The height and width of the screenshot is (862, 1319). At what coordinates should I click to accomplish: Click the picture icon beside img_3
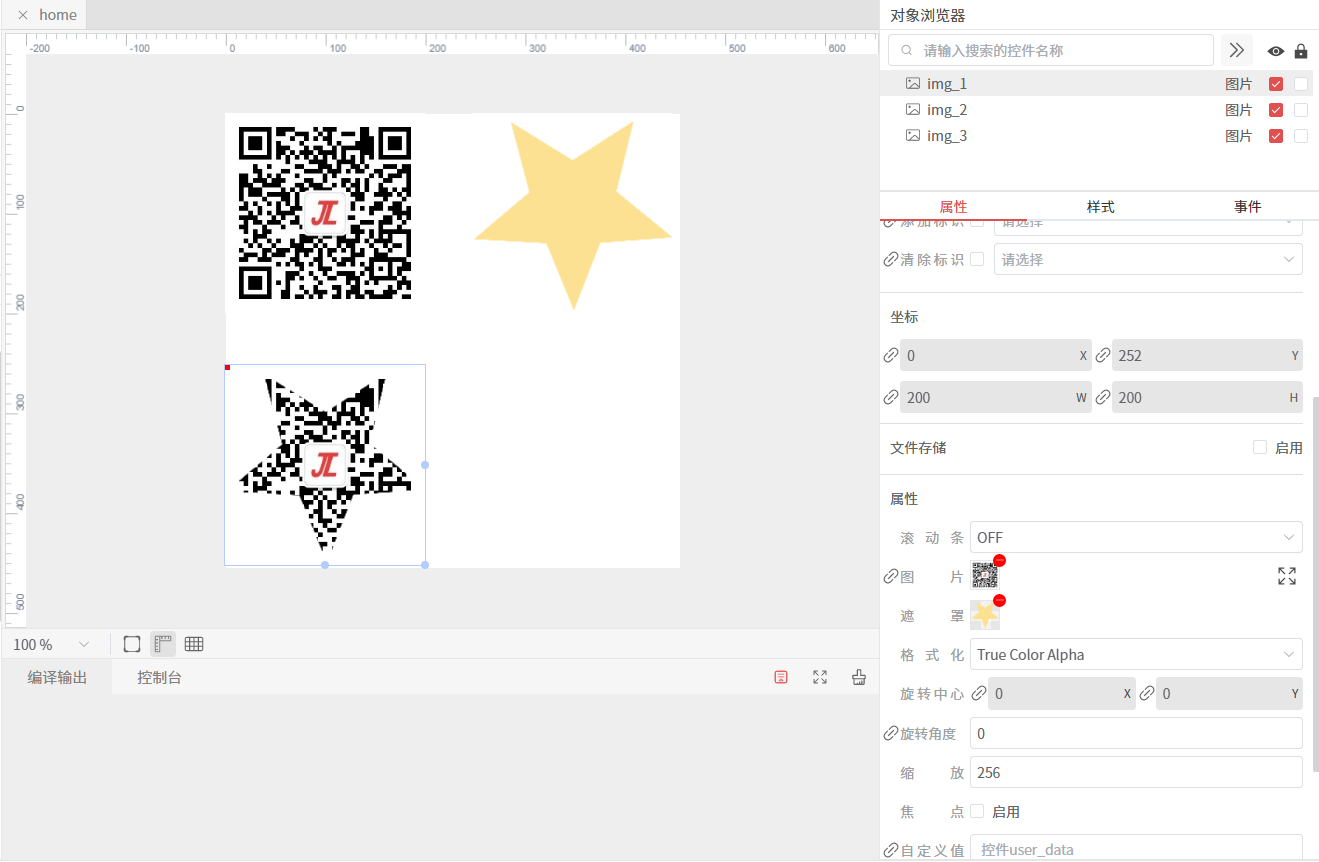pyautogui.click(x=913, y=135)
